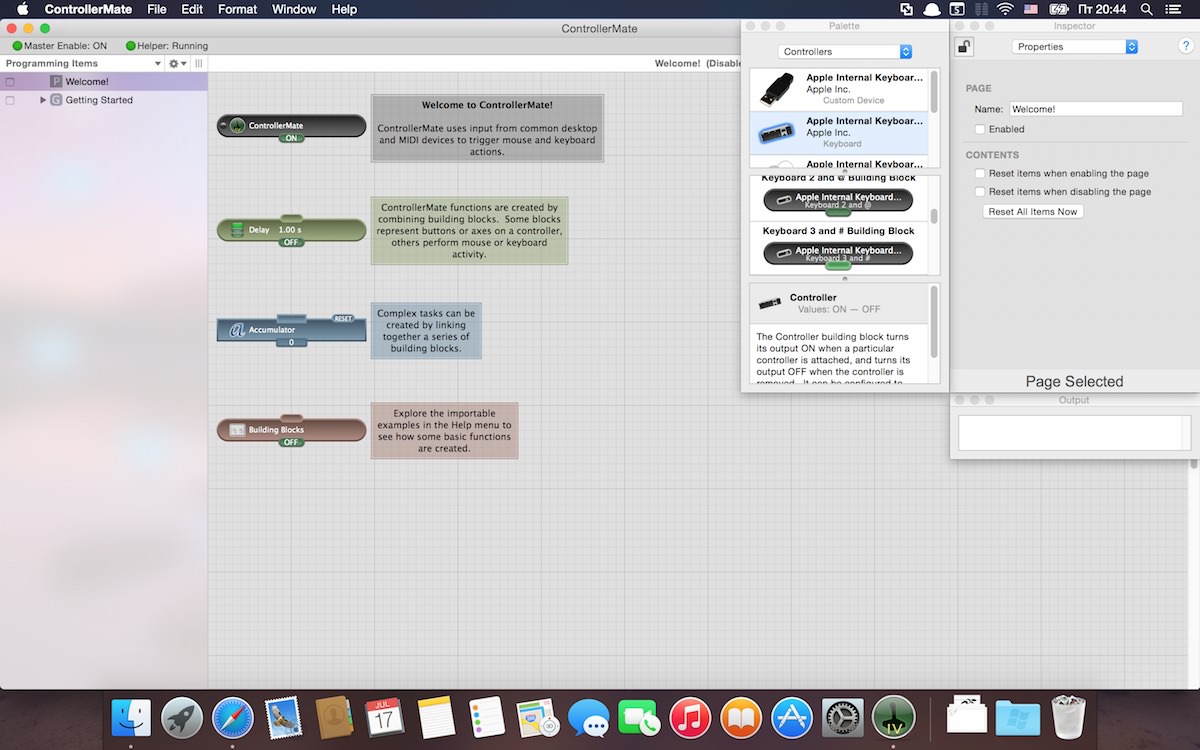Click the group icon next to Getting Started
Viewport: 1200px width, 750px height.
(x=56, y=100)
